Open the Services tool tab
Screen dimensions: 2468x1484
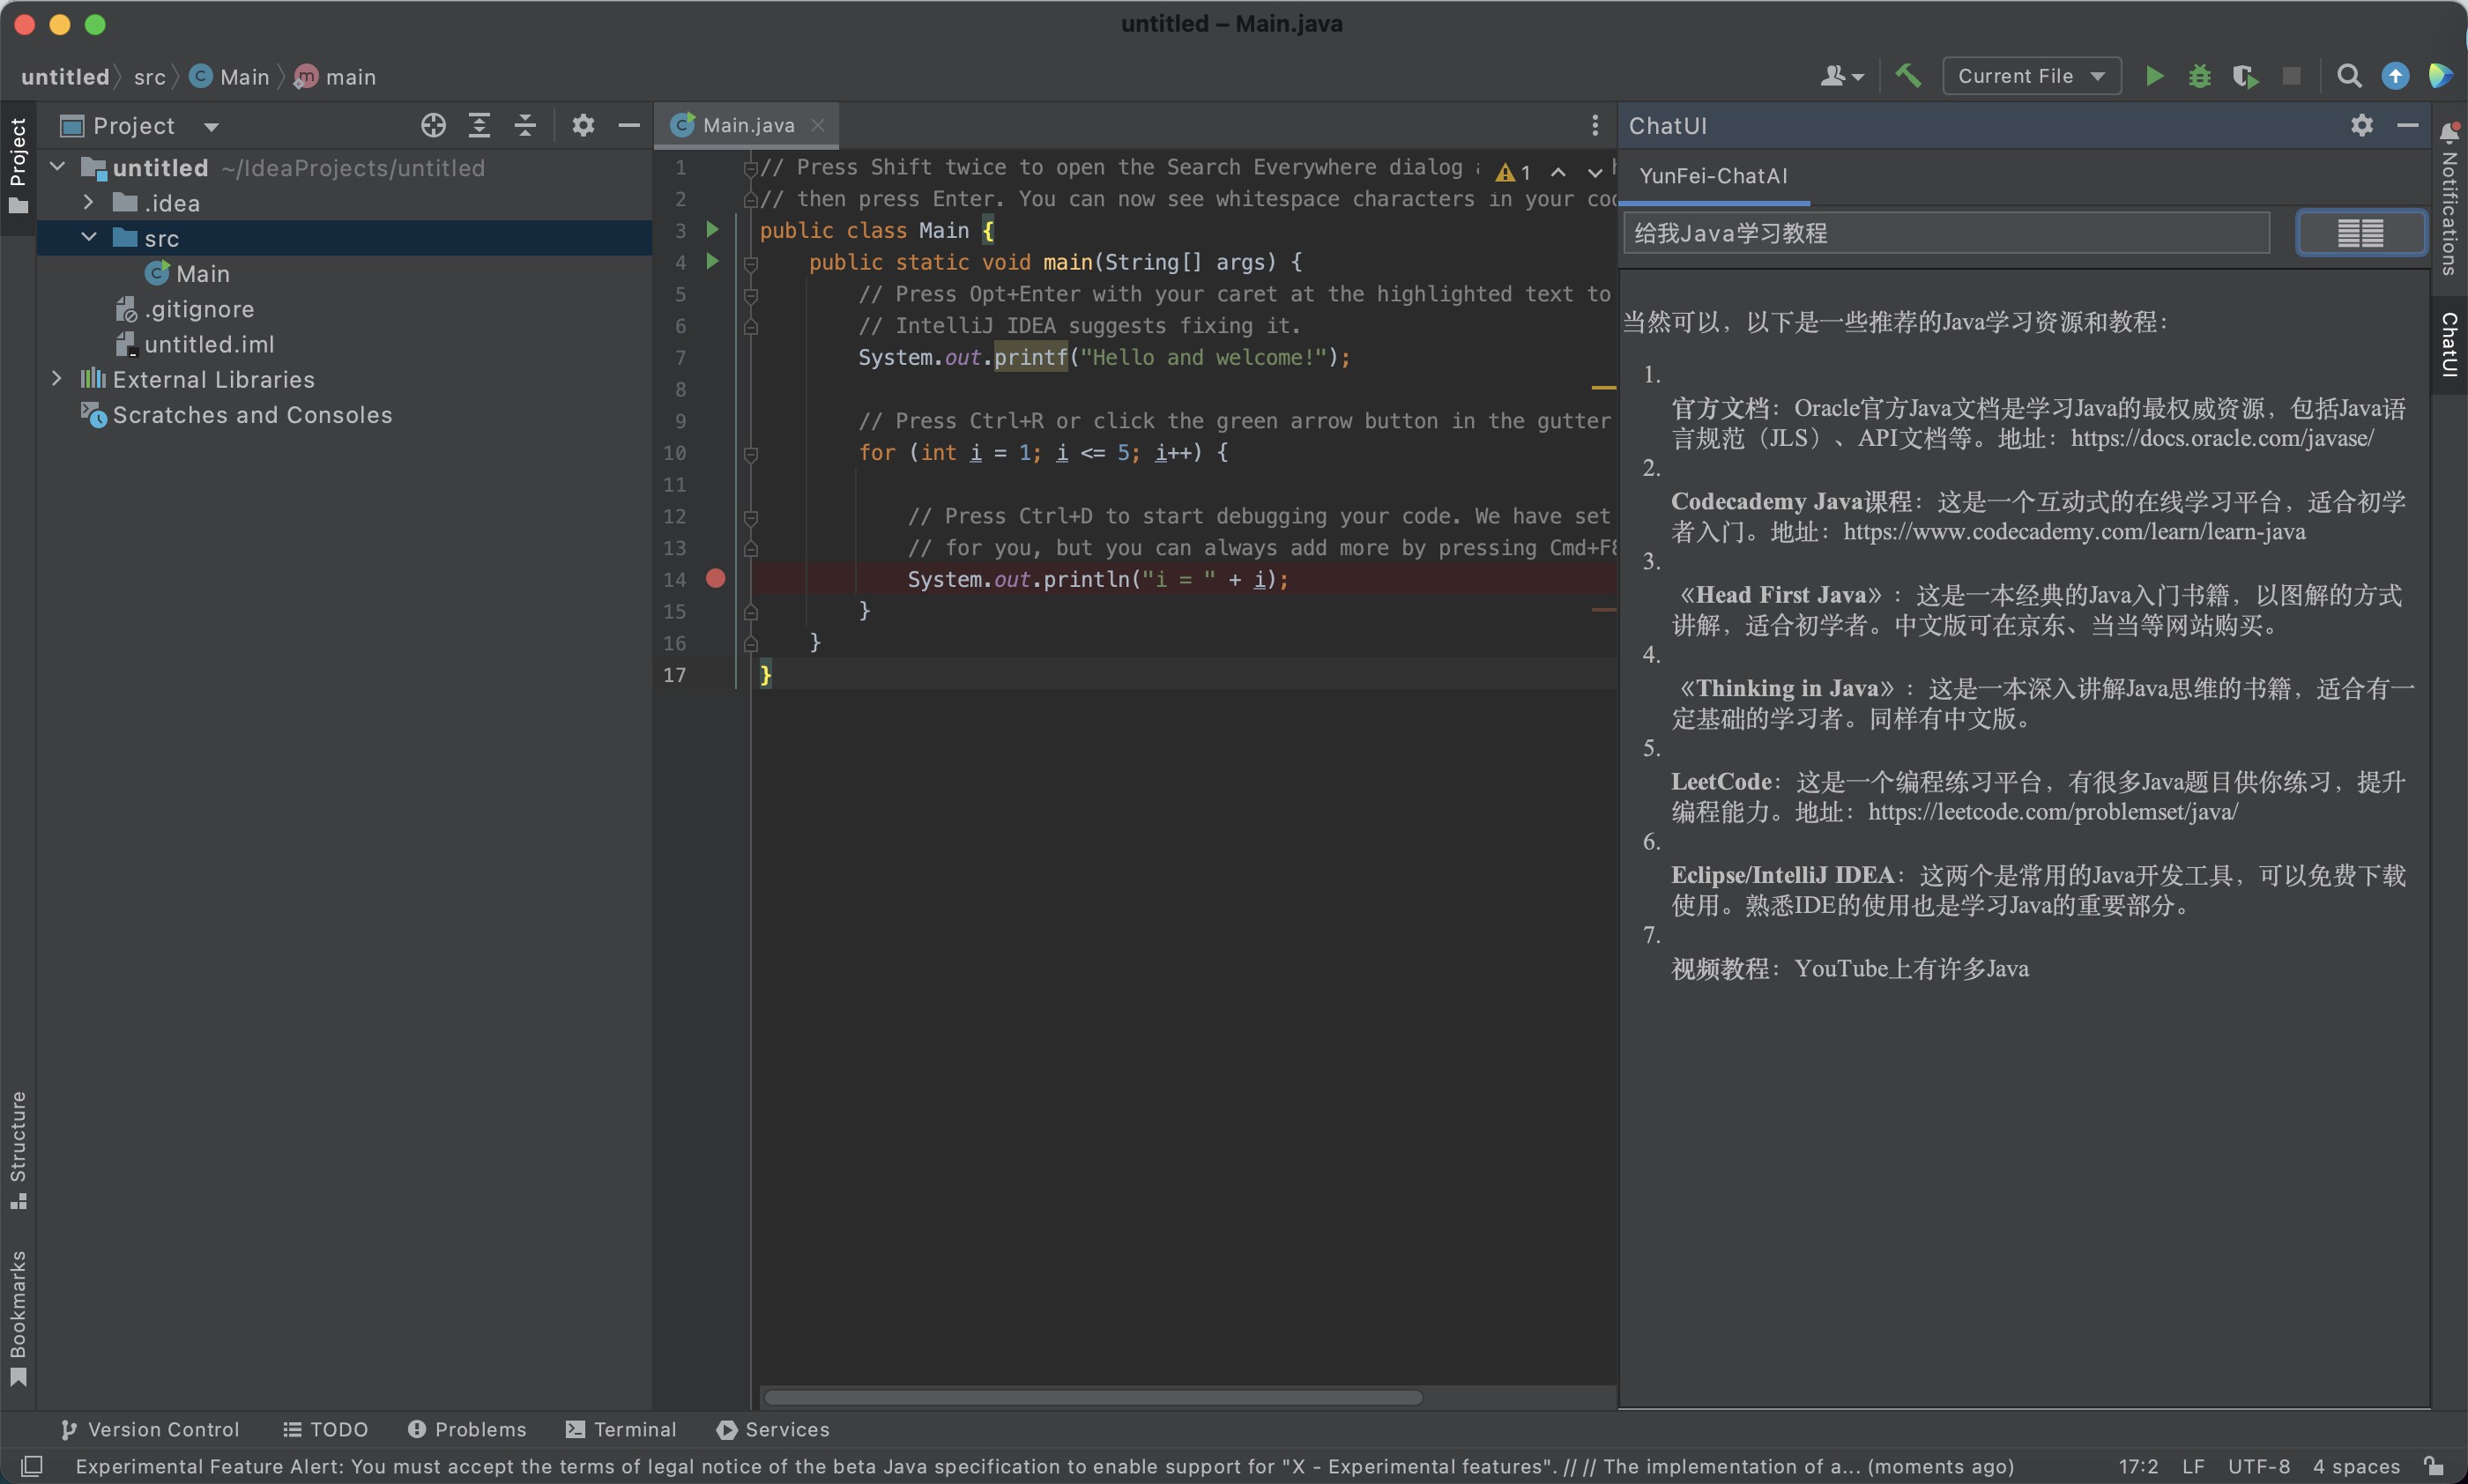coord(773,1429)
